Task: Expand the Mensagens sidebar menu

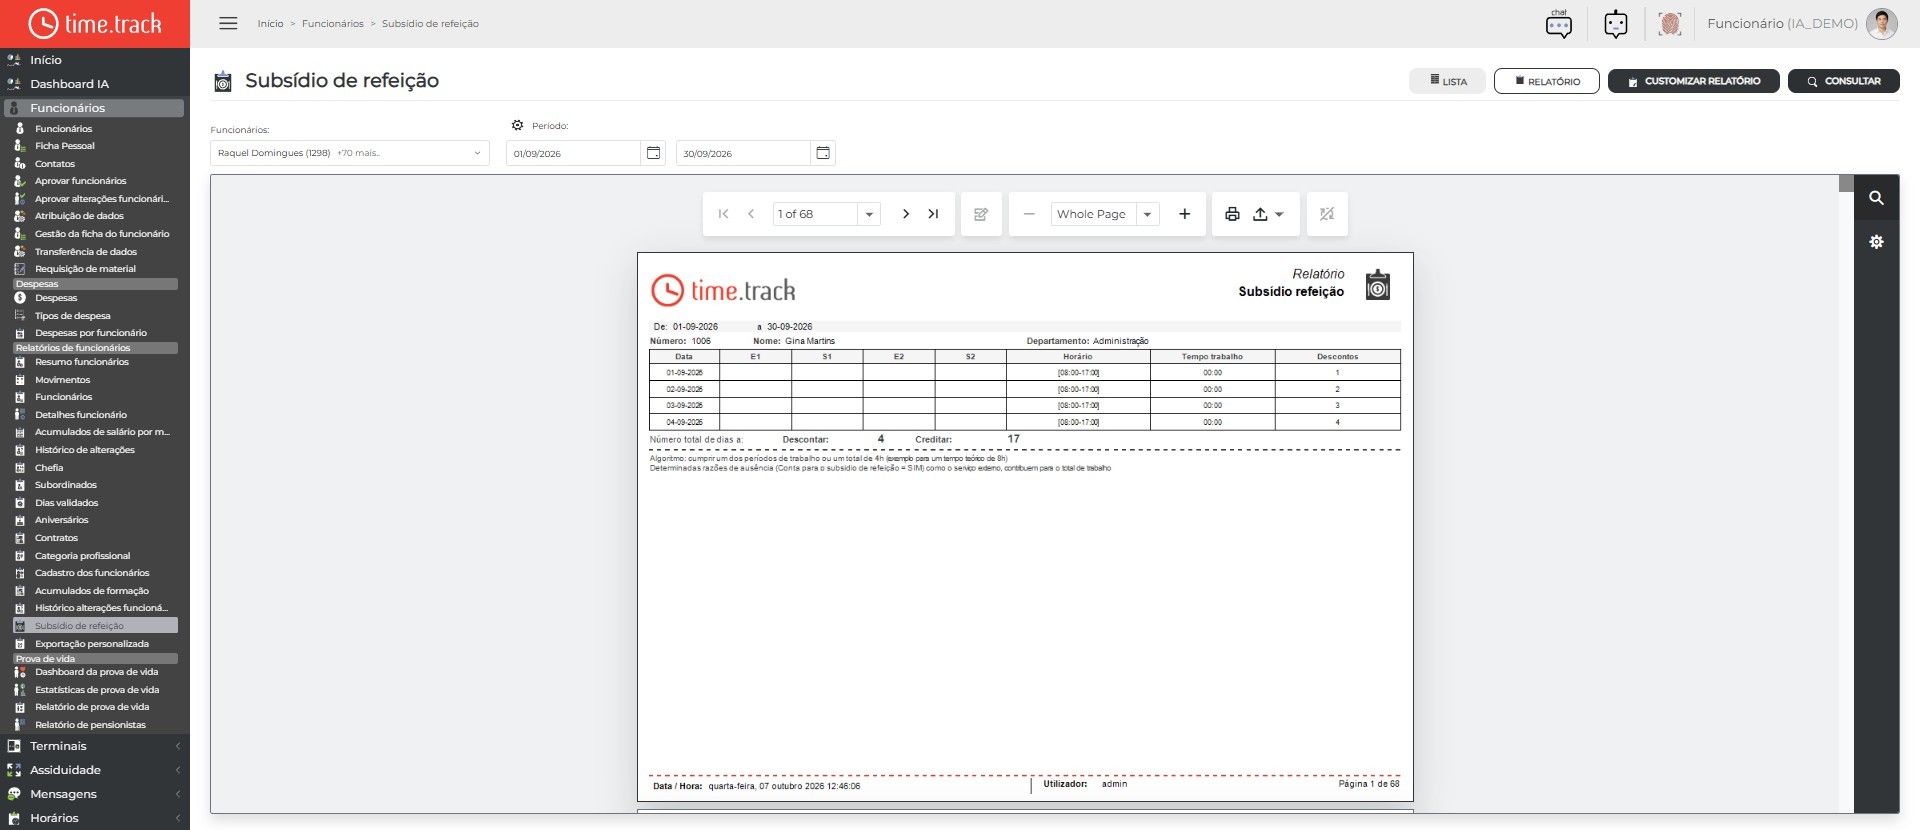Action: (x=95, y=794)
